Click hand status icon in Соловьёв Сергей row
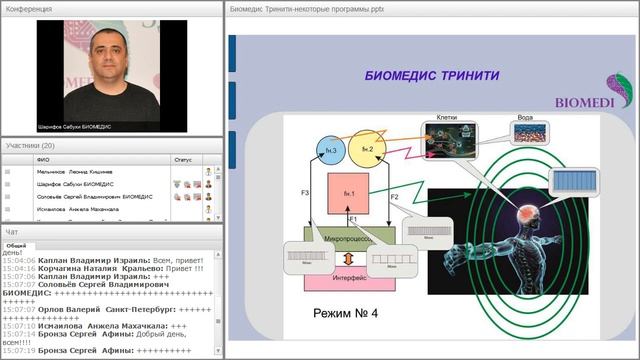This screenshot has width=640, height=360. coord(177,197)
